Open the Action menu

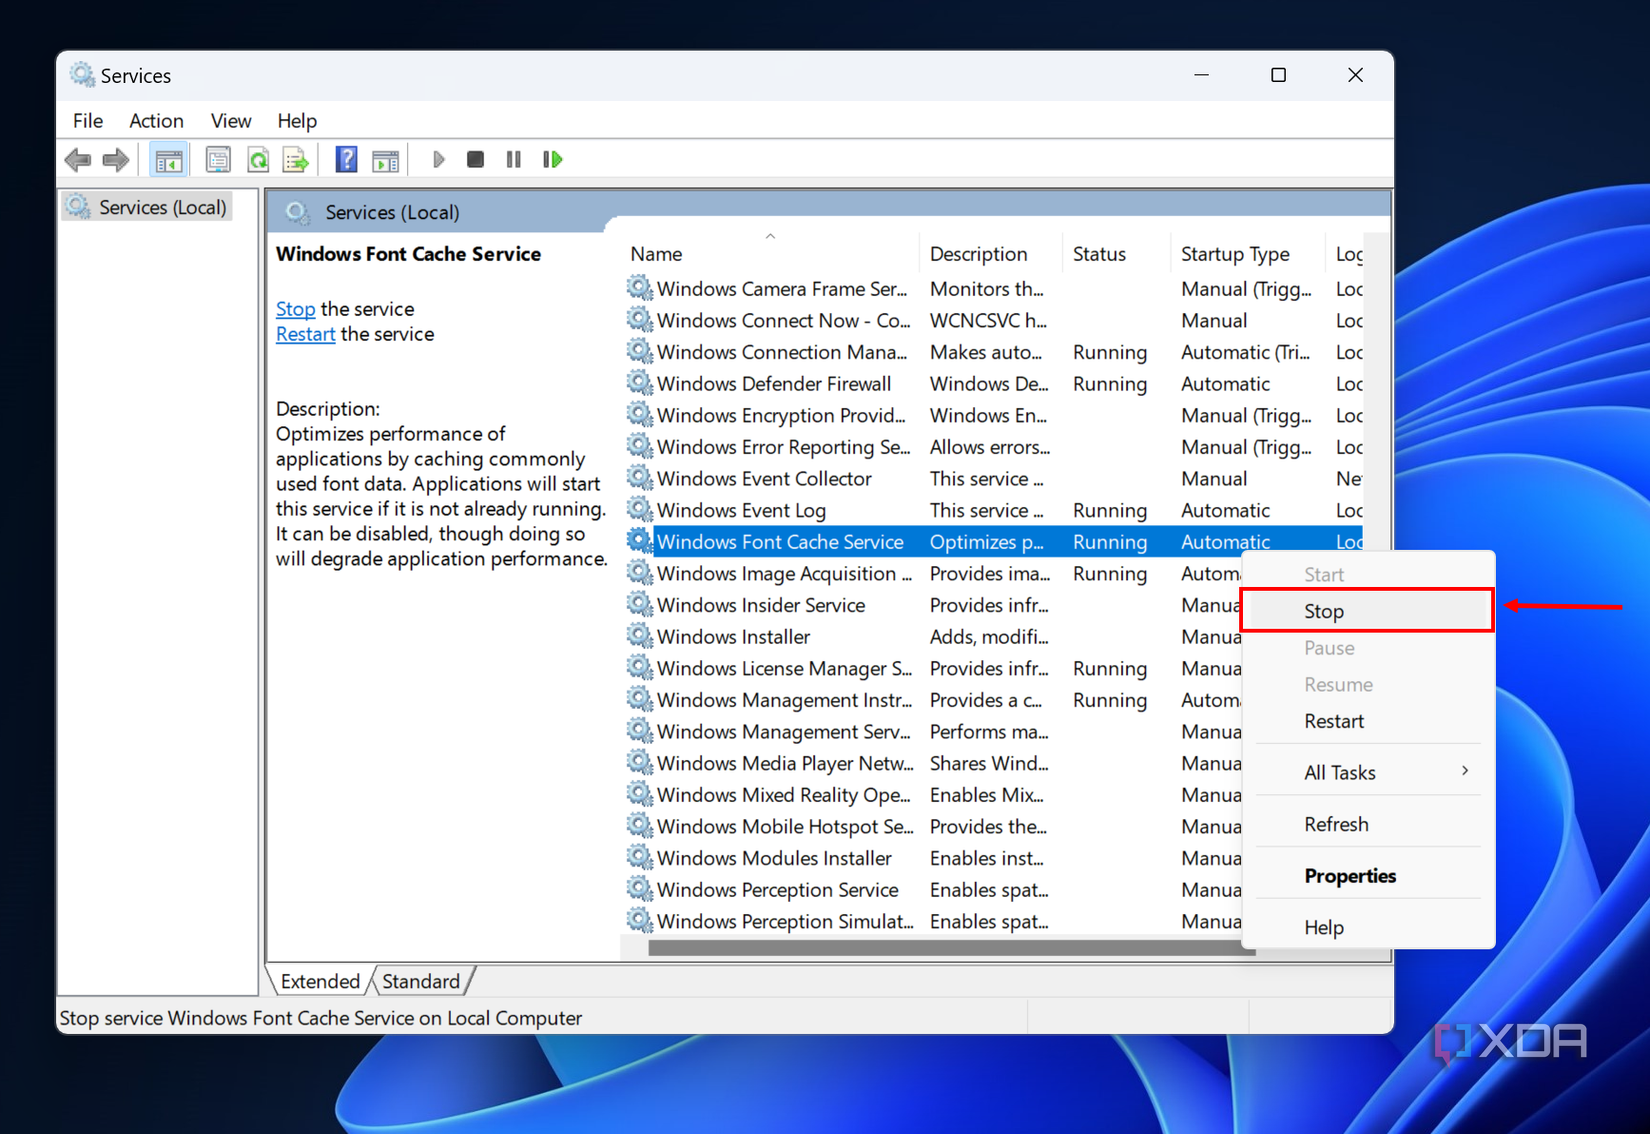pyautogui.click(x=156, y=121)
